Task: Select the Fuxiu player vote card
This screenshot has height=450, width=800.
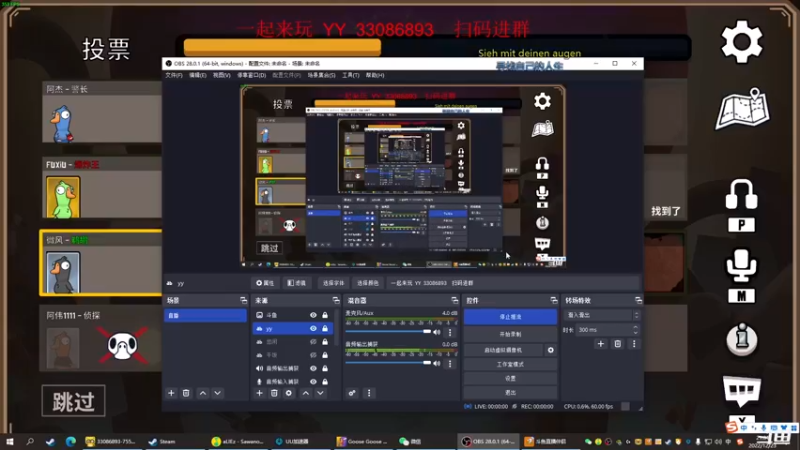Action: coord(102,189)
